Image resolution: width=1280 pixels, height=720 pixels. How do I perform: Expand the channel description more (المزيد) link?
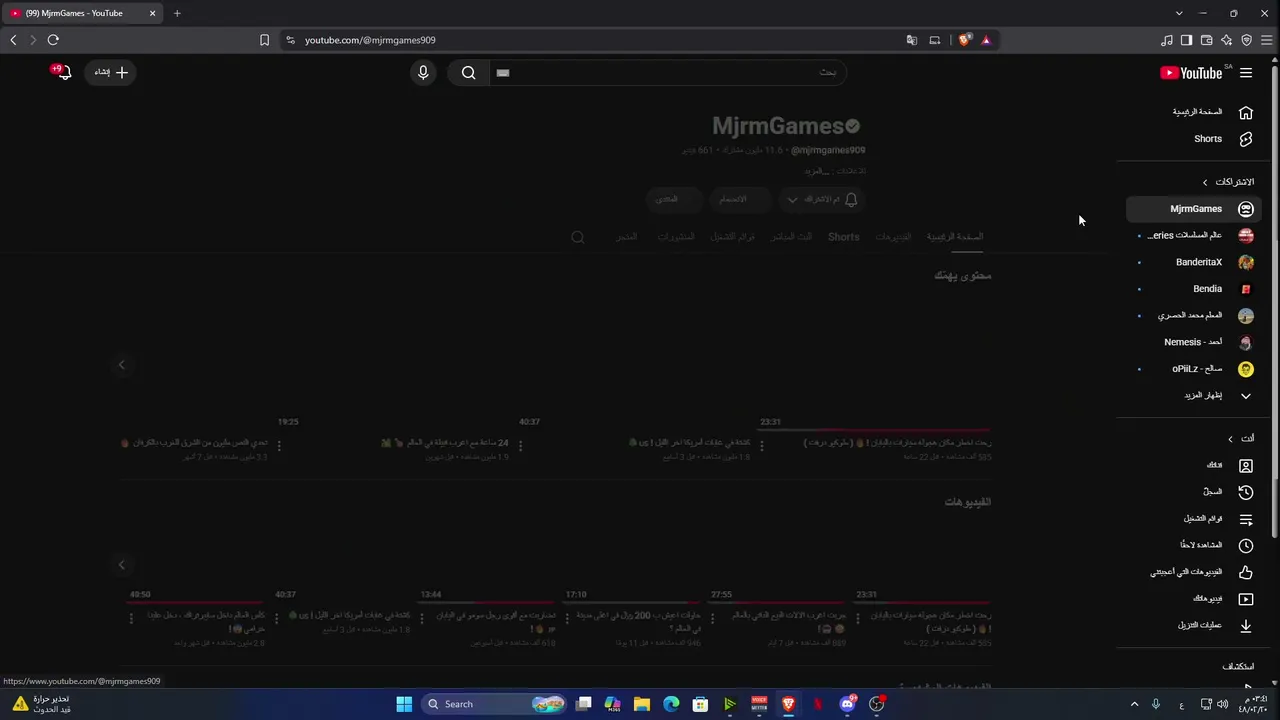tap(816, 171)
